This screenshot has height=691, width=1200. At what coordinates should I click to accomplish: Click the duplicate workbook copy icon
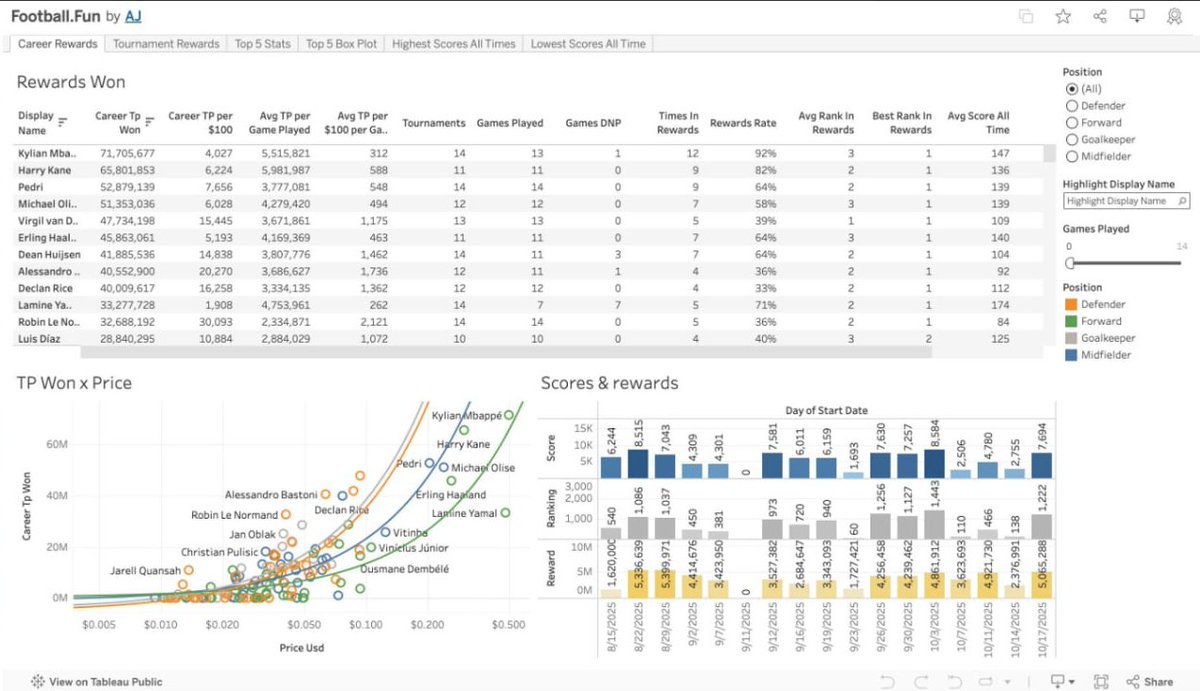click(x=1026, y=16)
